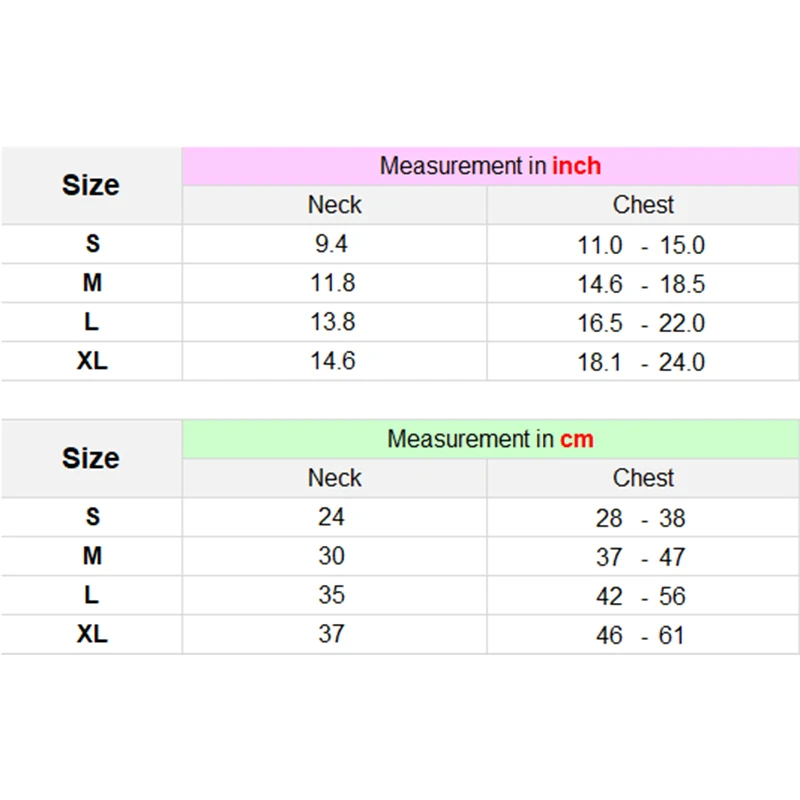Click the chest range 11.0 - 15.0

641,245
